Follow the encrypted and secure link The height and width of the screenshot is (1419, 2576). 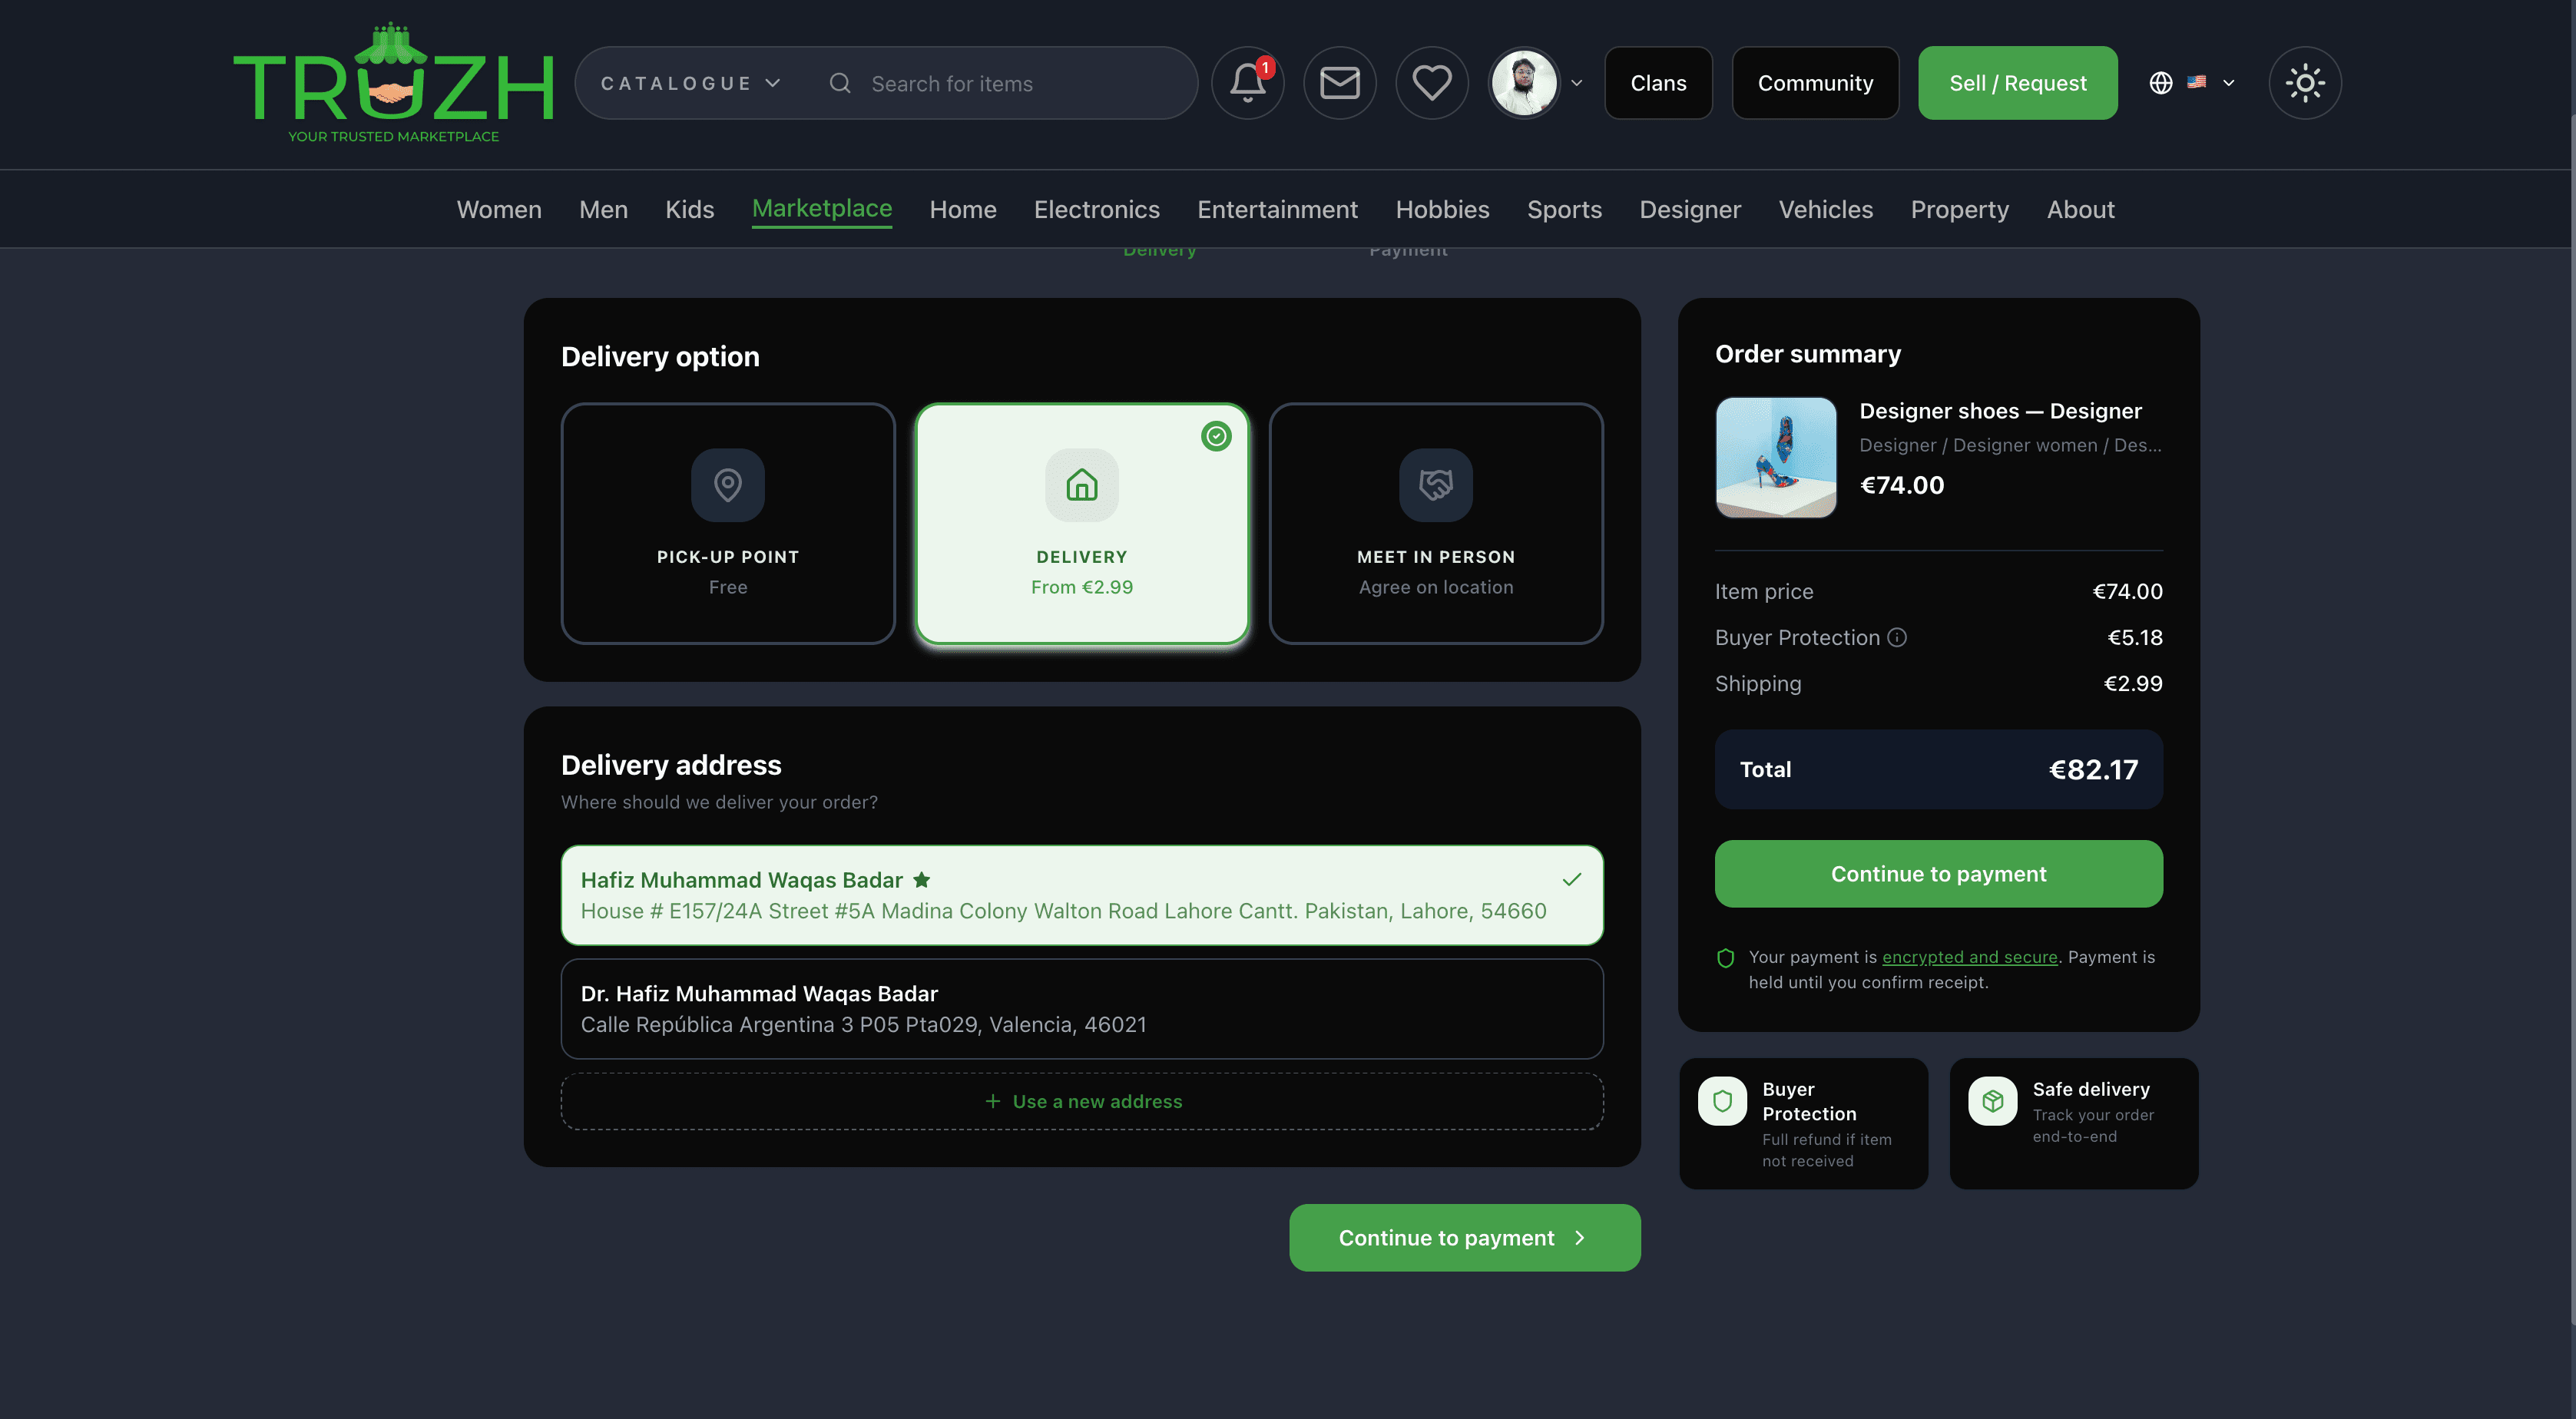1970,957
